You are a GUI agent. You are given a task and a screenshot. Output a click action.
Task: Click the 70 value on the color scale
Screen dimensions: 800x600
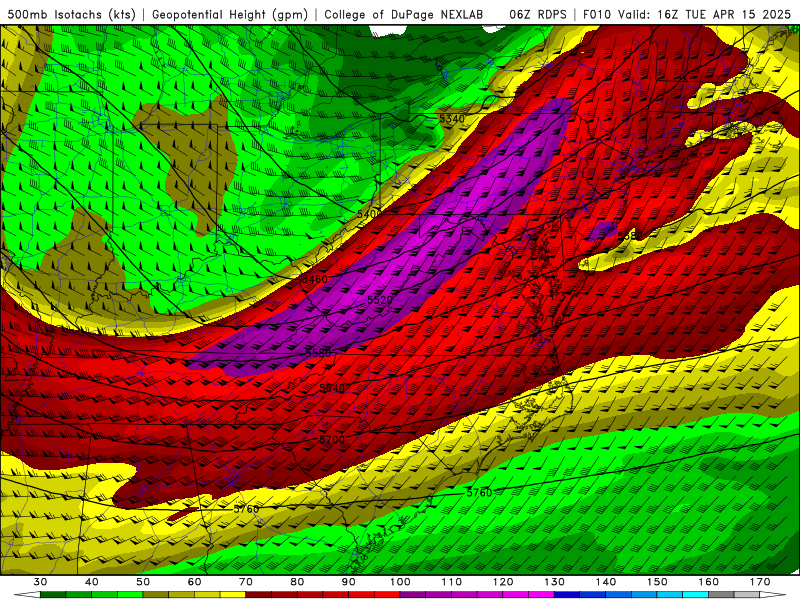pos(246,582)
